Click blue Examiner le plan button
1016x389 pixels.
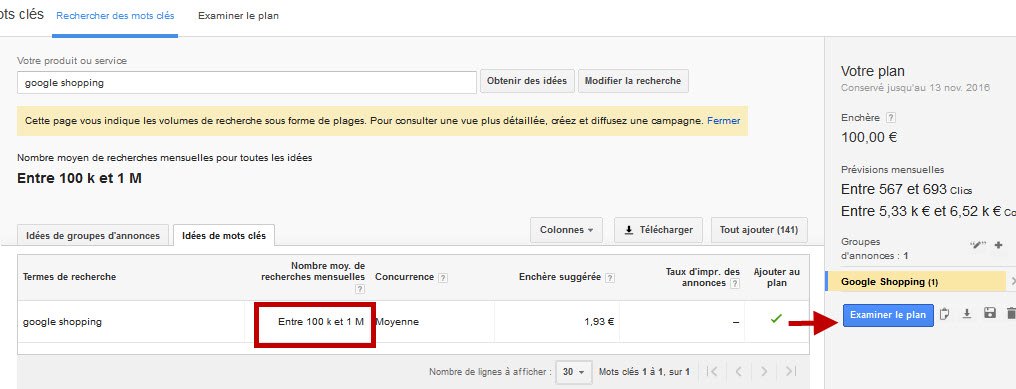coord(888,315)
